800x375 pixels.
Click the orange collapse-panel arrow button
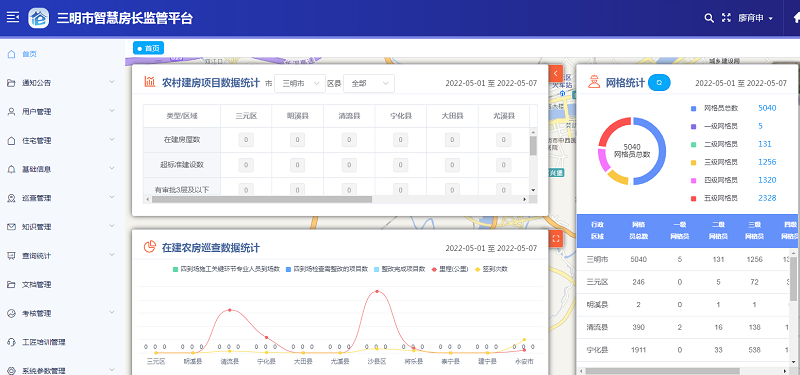pos(556,74)
